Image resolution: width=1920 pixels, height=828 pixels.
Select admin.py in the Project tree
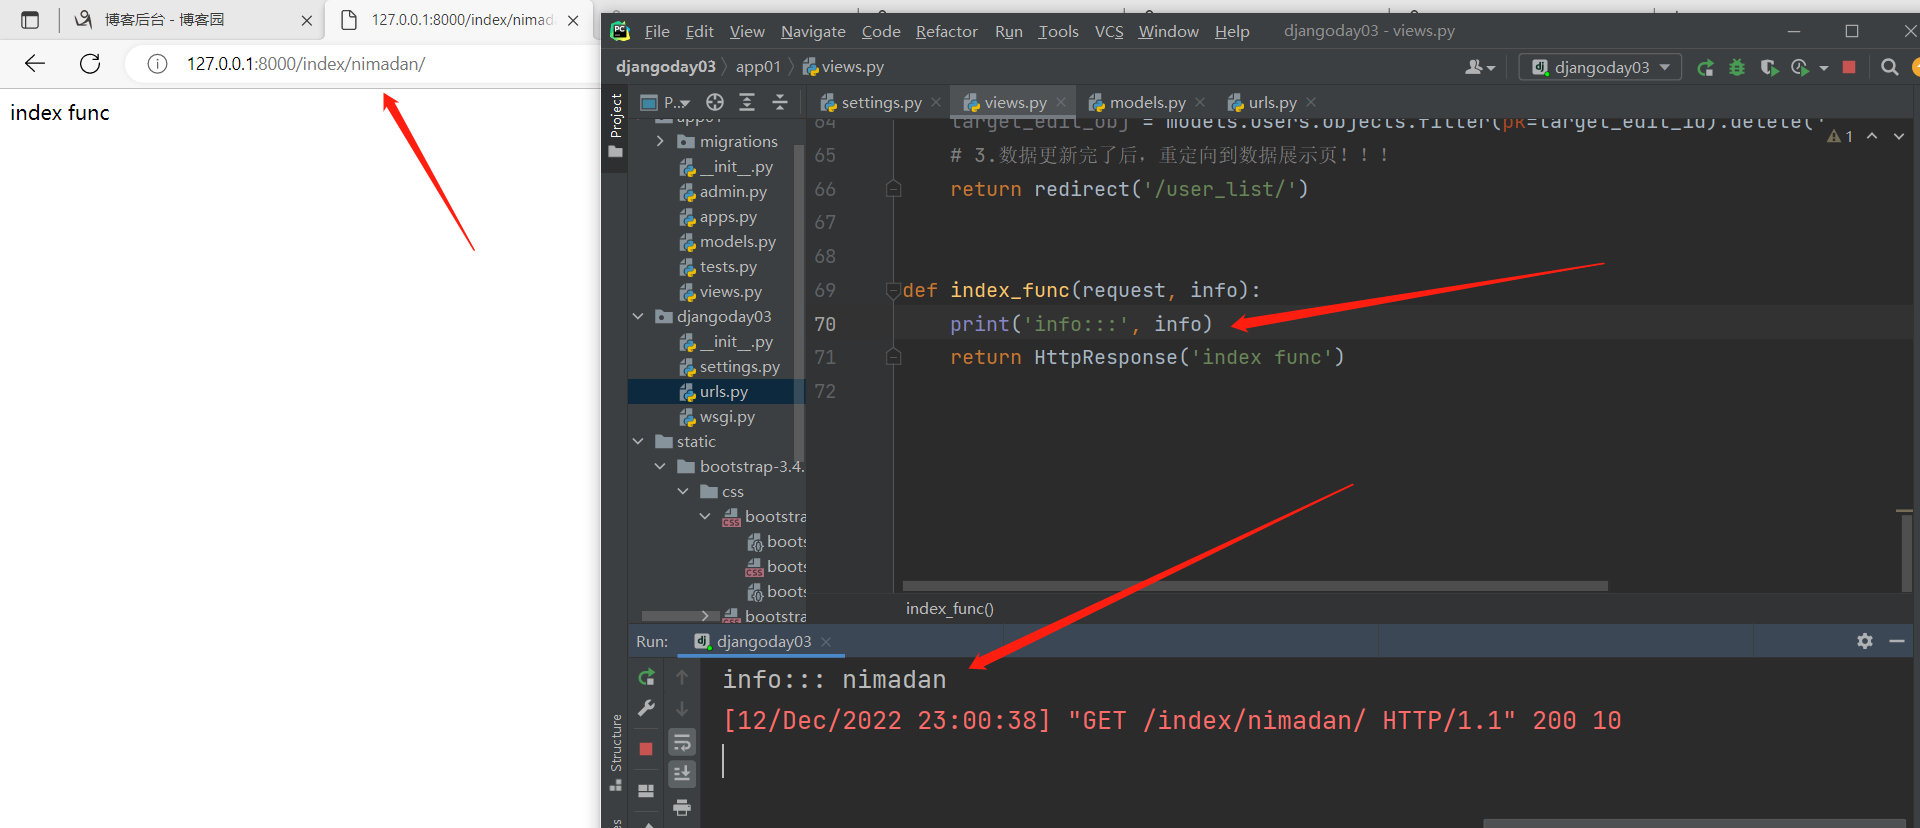(723, 192)
